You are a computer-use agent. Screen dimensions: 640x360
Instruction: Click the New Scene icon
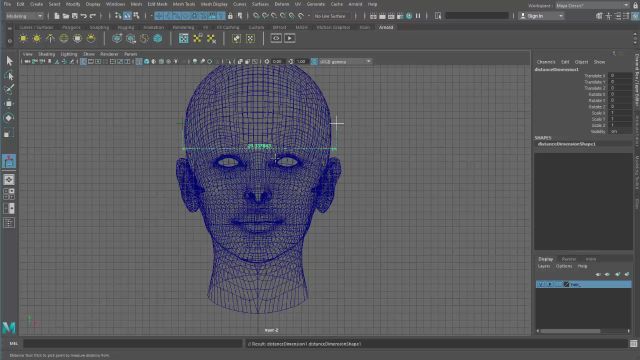click(x=57, y=16)
